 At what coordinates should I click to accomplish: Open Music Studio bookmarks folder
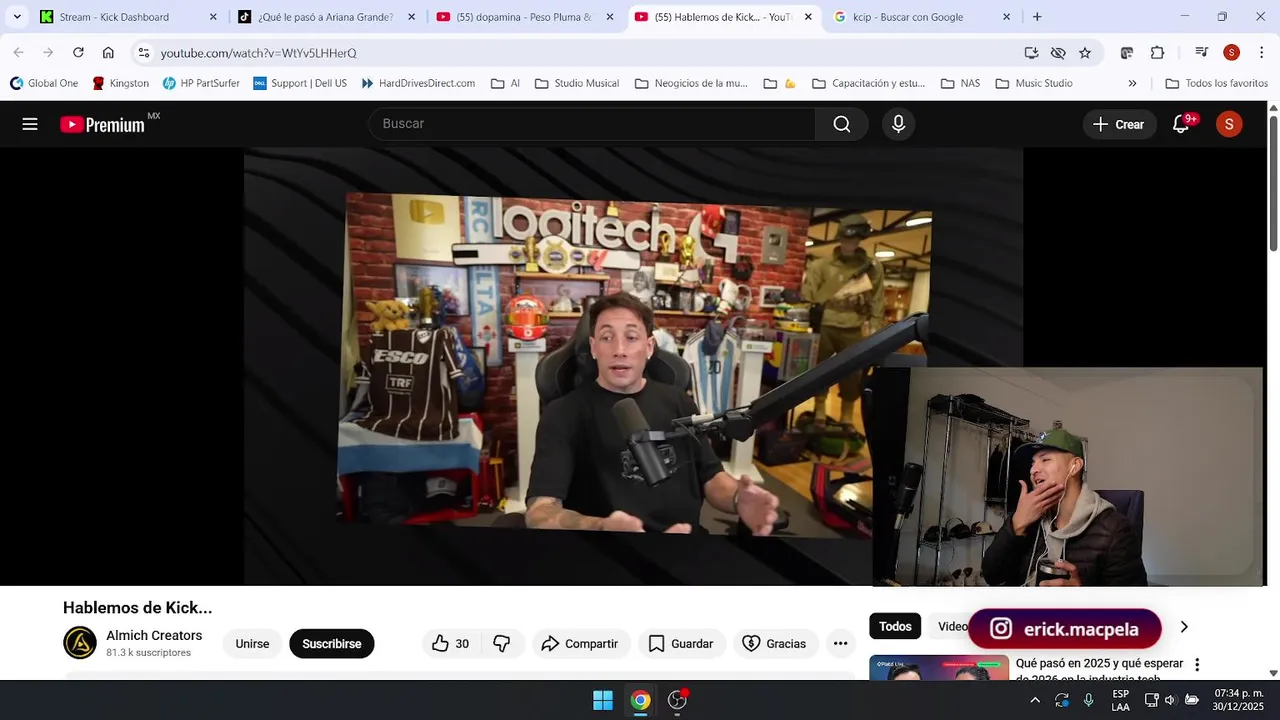[1034, 83]
